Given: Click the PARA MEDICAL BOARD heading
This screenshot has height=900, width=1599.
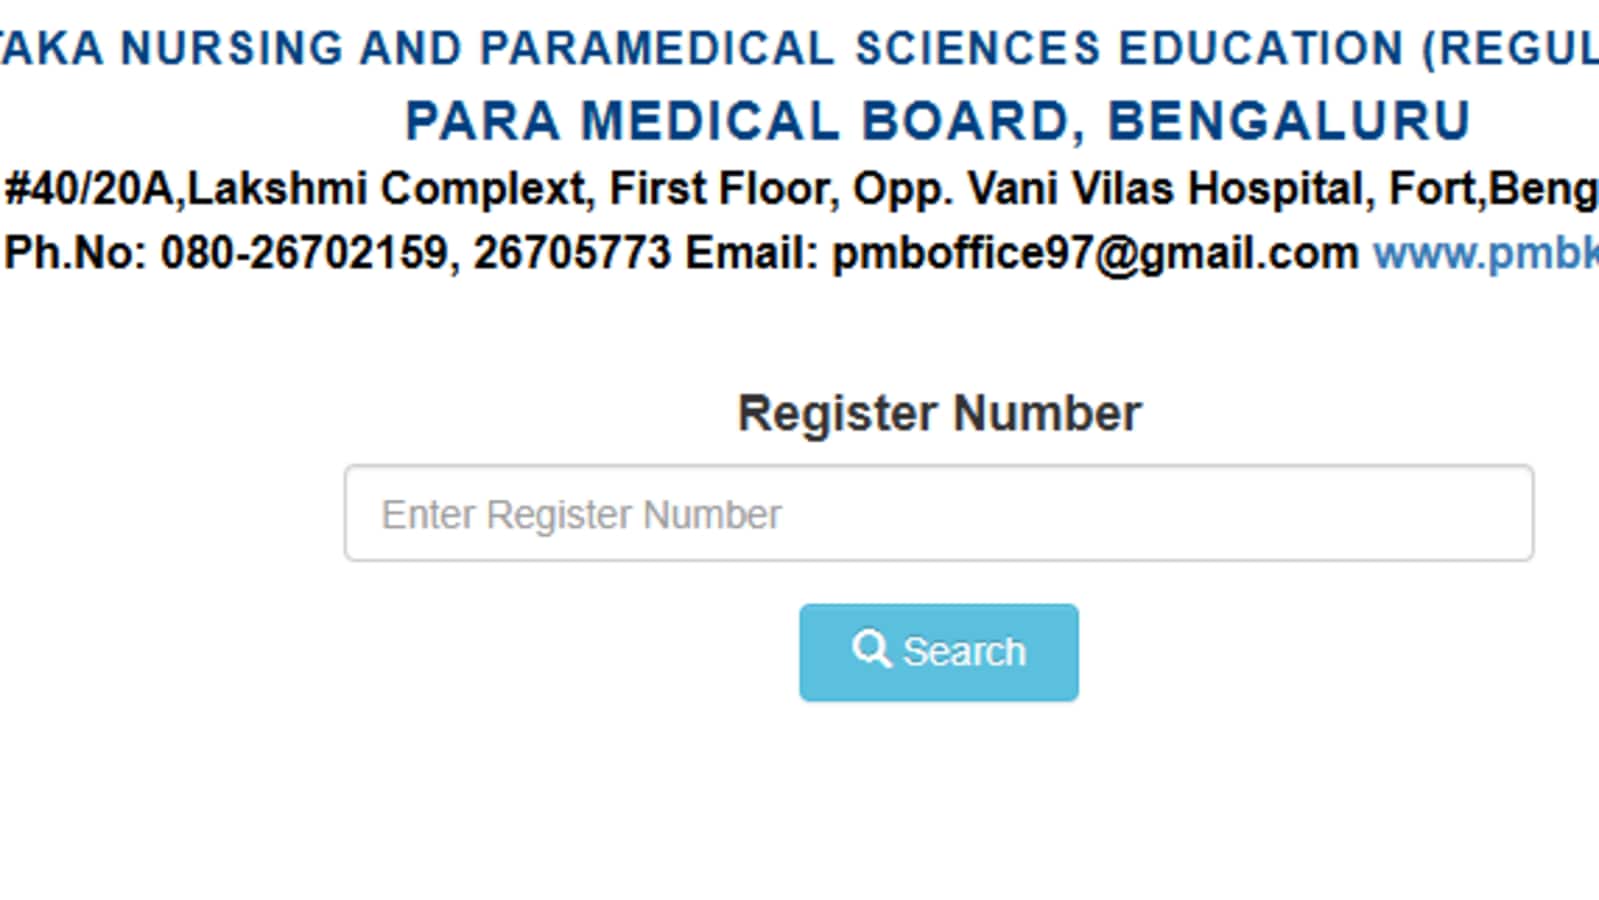Looking at the screenshot, I should pos(939,122).
